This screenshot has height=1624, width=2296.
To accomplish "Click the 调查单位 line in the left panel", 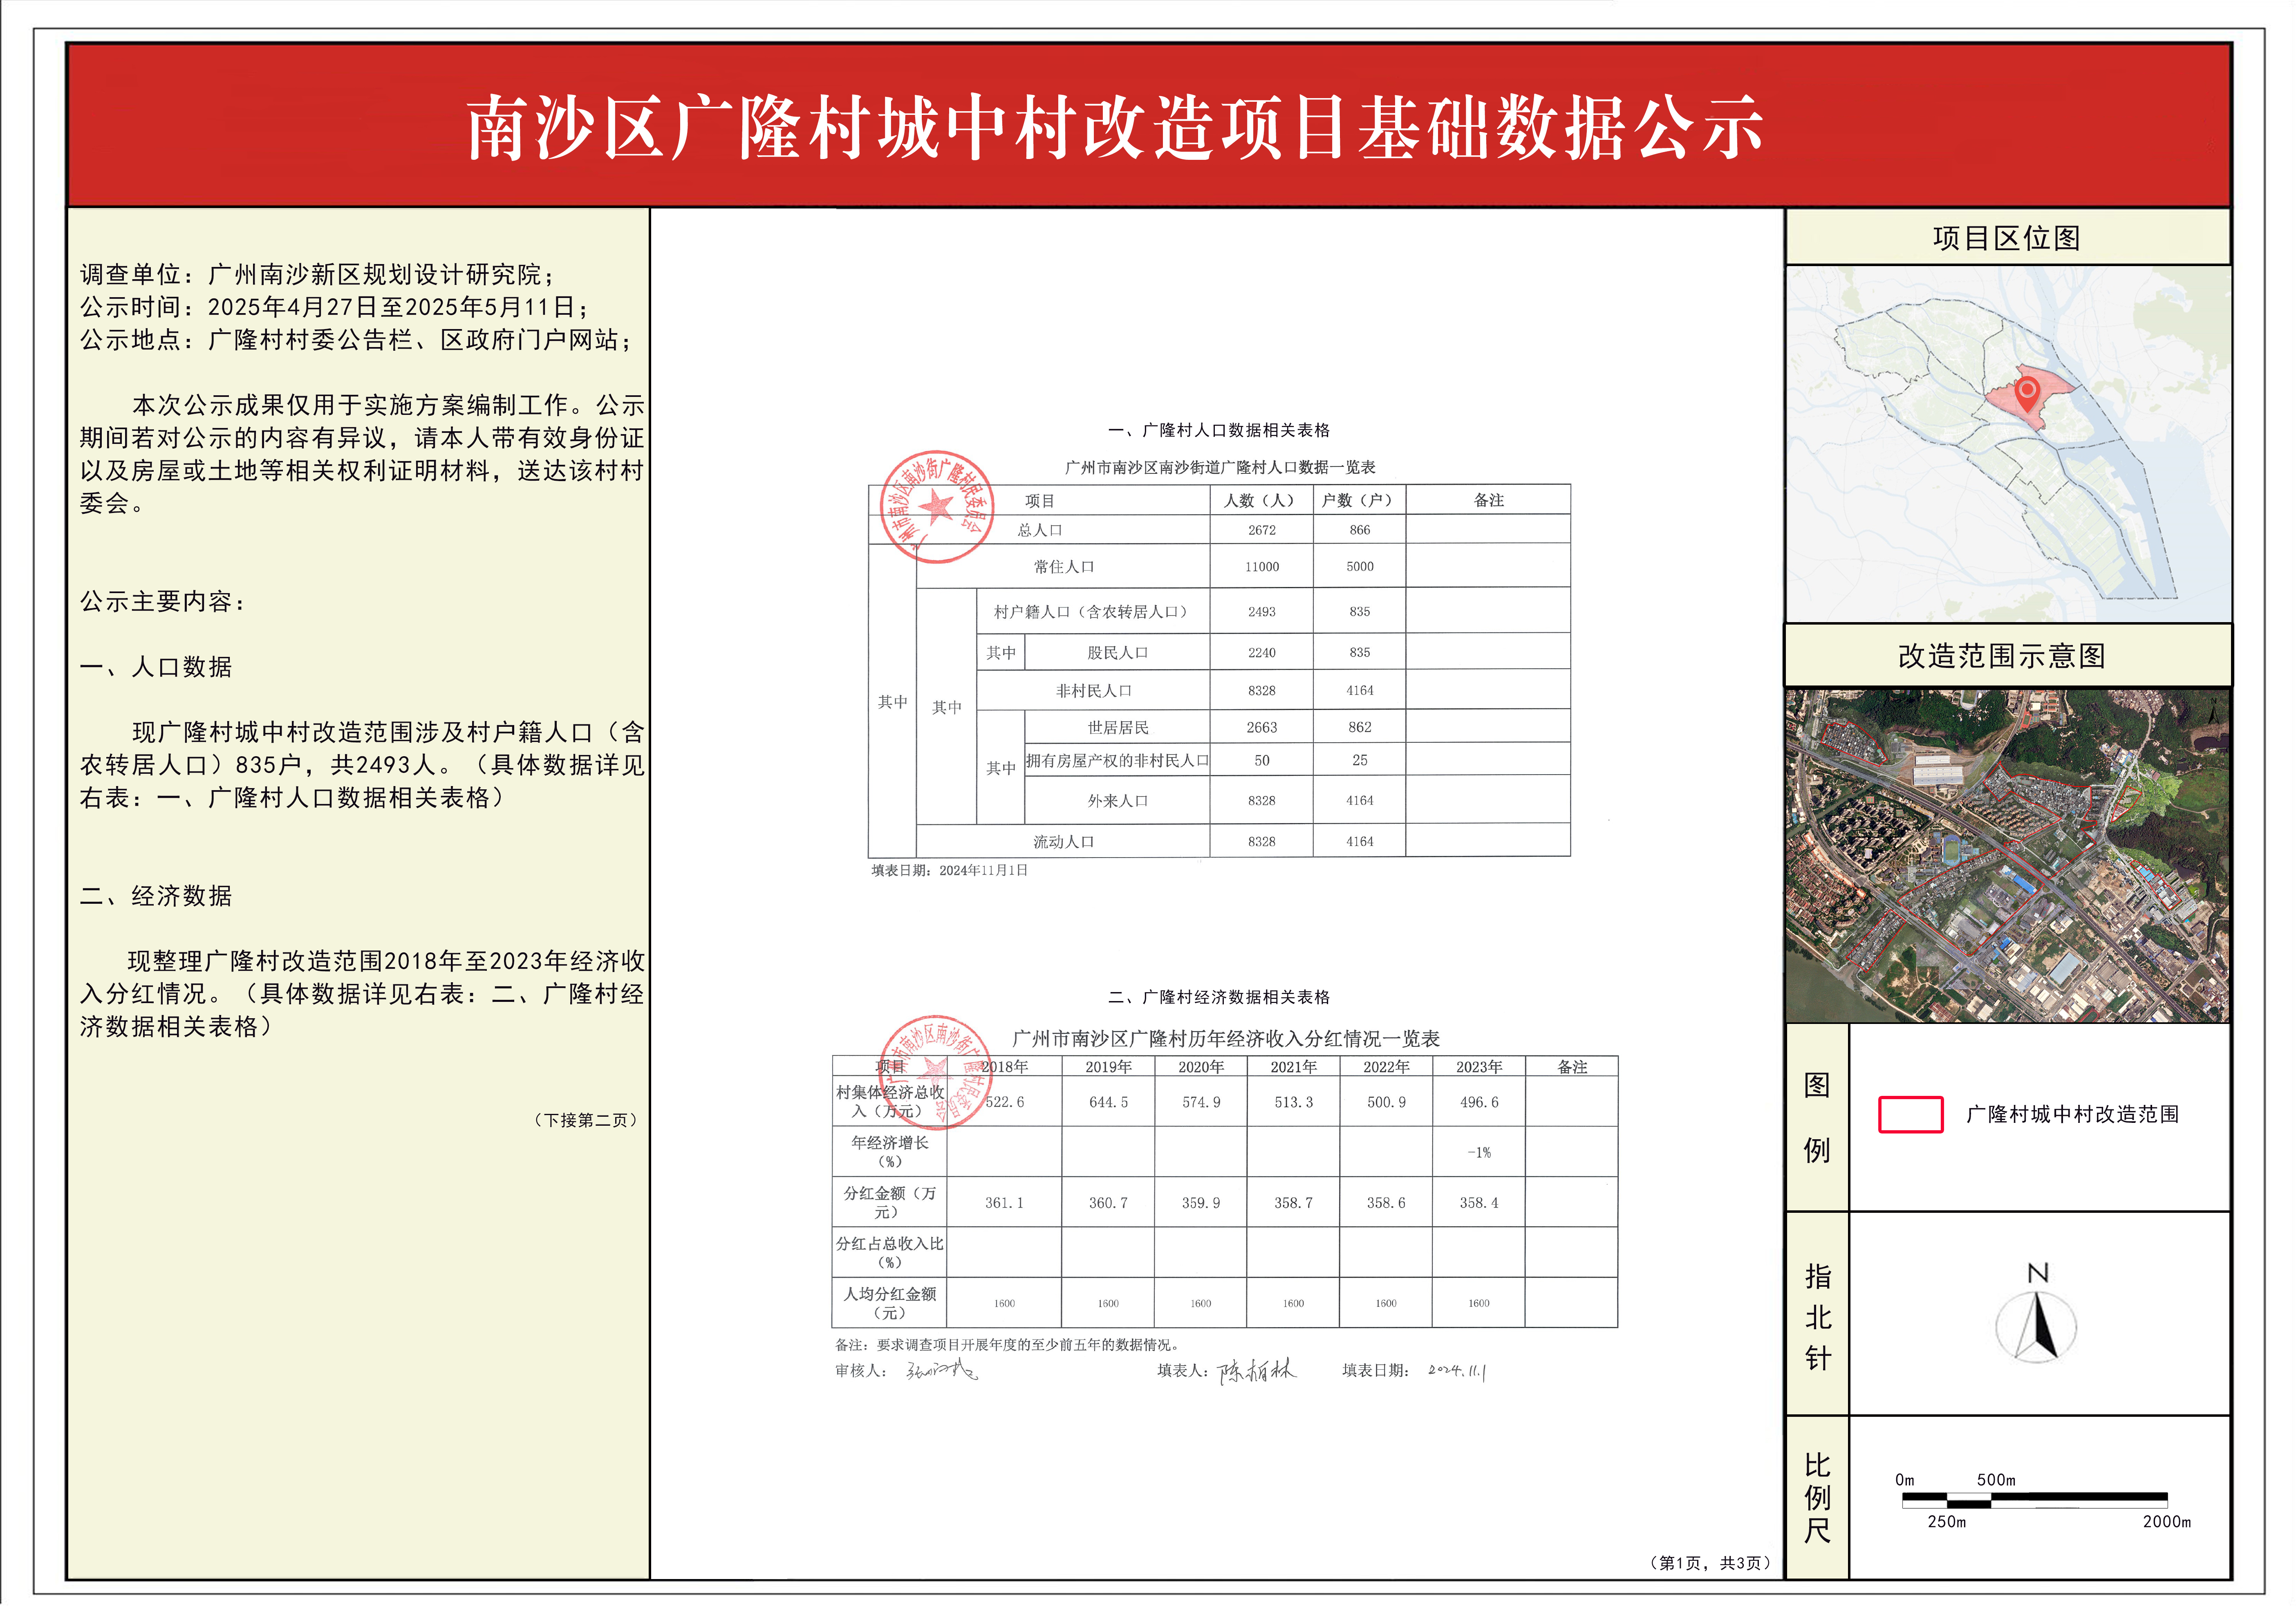I will point(318,274).
